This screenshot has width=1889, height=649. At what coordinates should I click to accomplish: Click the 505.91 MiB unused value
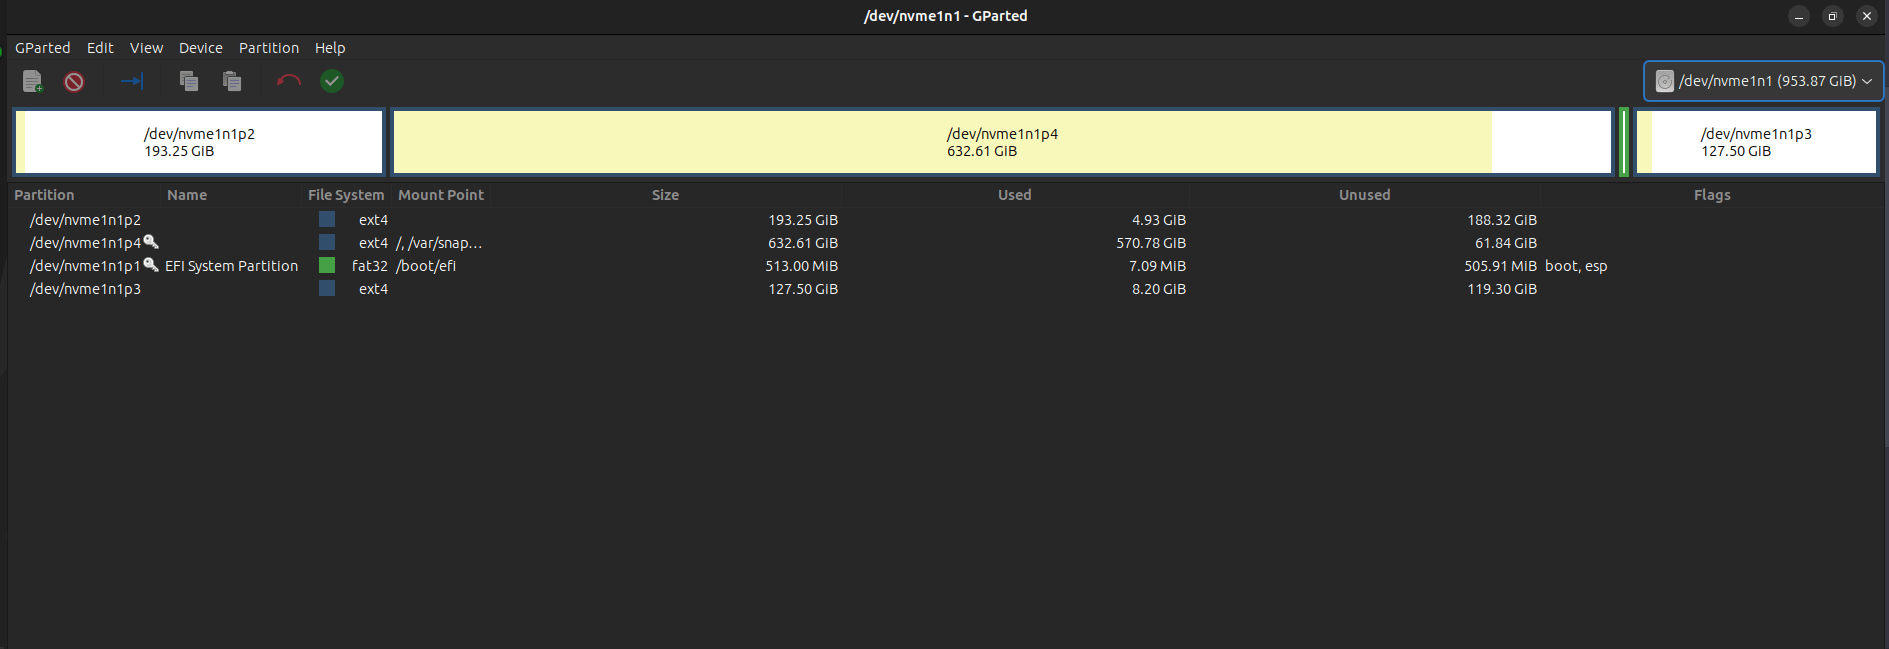click(x=1500, y=266)
